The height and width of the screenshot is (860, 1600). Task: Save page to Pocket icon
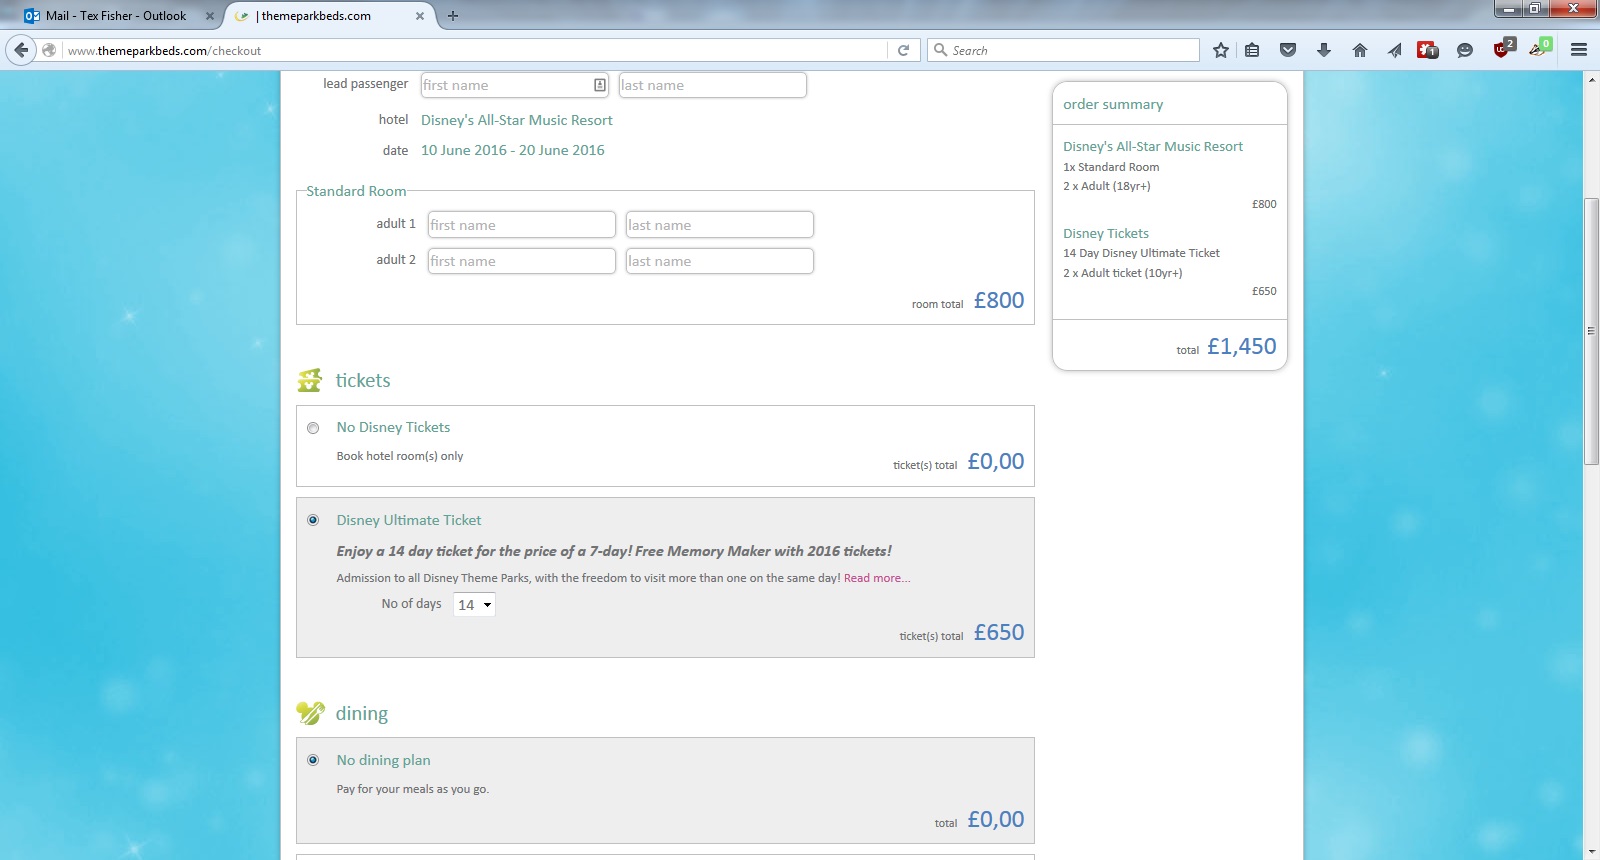1288,50
